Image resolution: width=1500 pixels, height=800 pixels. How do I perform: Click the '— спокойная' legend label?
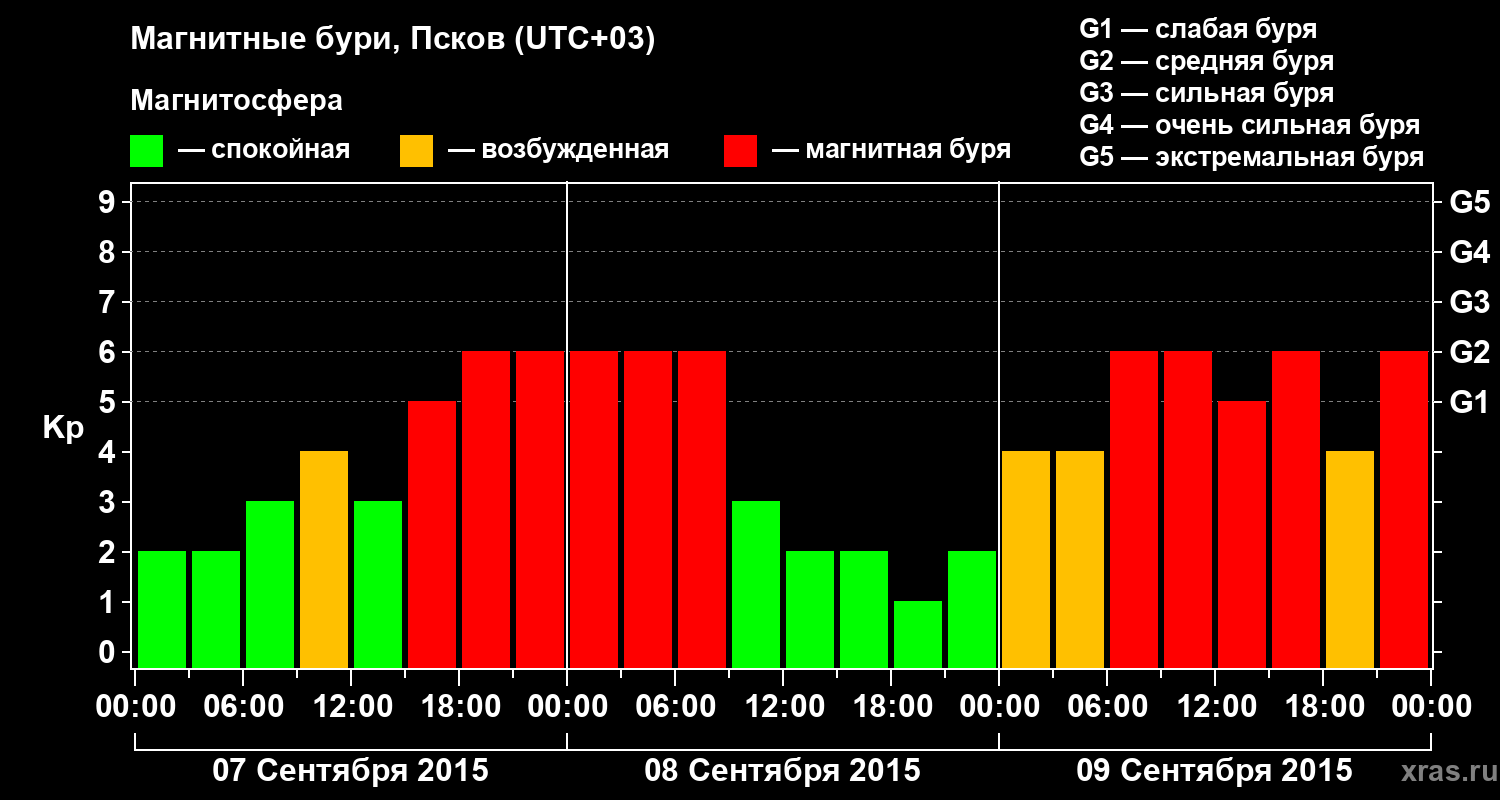(x=264, y=150)
